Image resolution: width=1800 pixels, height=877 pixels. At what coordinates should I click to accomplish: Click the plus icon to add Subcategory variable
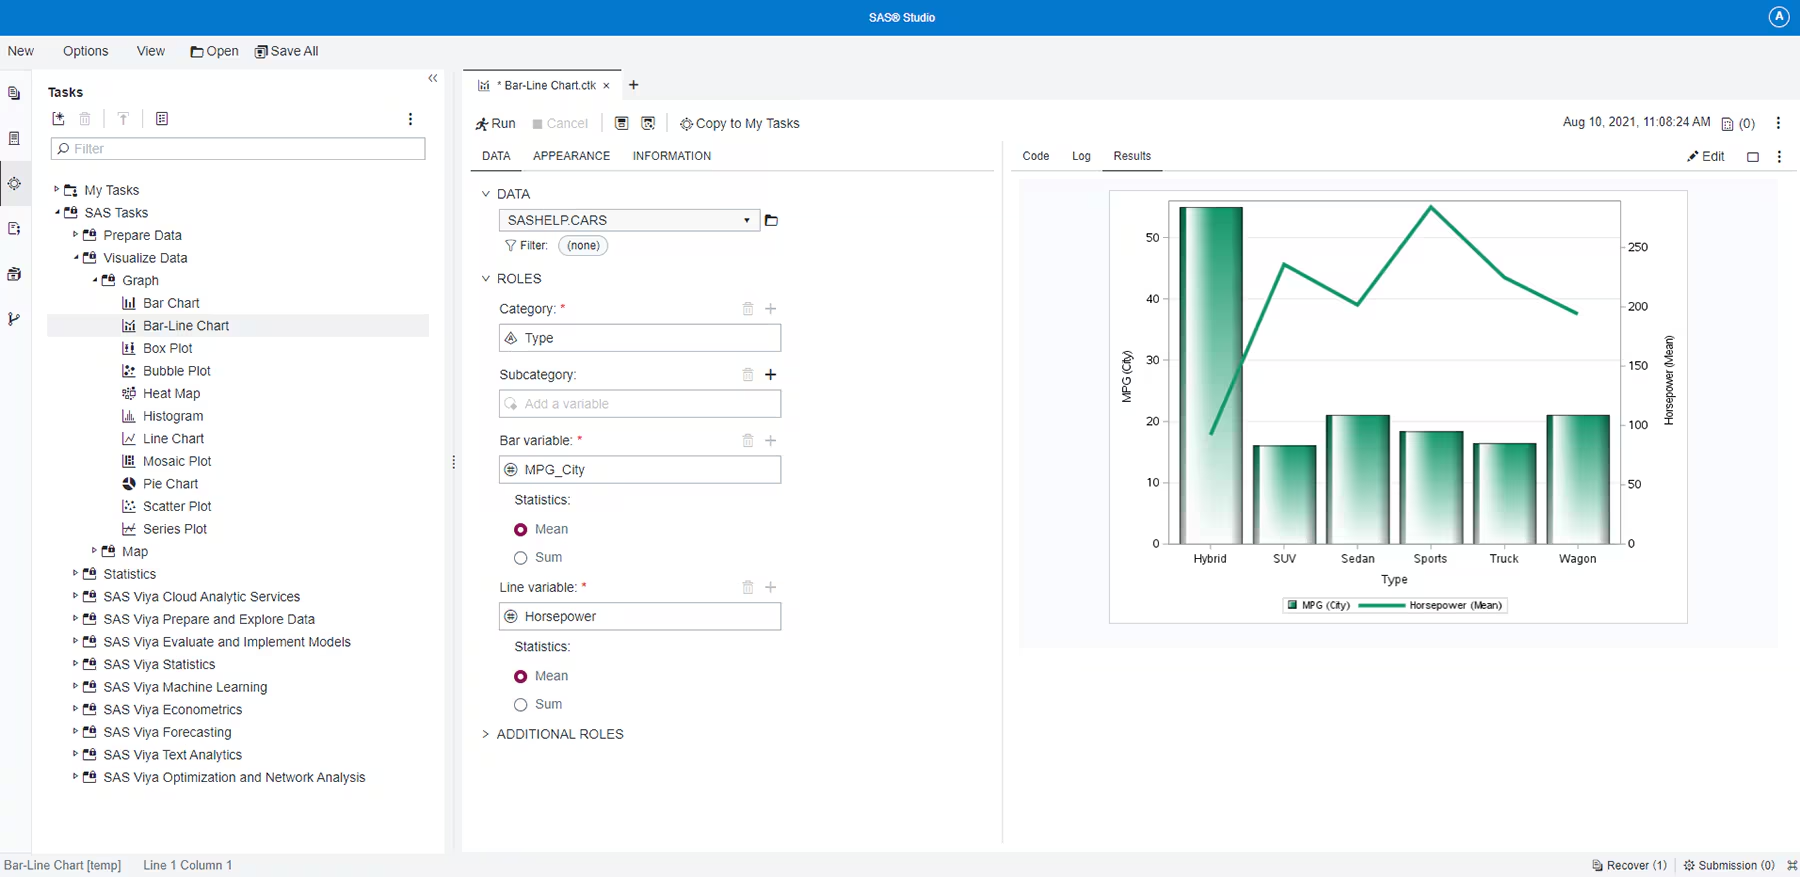pyautogui.click(x=771, y=375)
